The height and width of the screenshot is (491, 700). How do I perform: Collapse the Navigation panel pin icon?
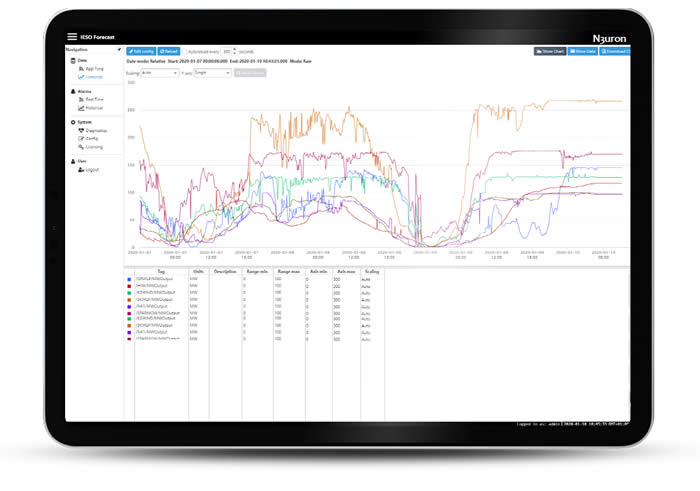pos(119,49)
